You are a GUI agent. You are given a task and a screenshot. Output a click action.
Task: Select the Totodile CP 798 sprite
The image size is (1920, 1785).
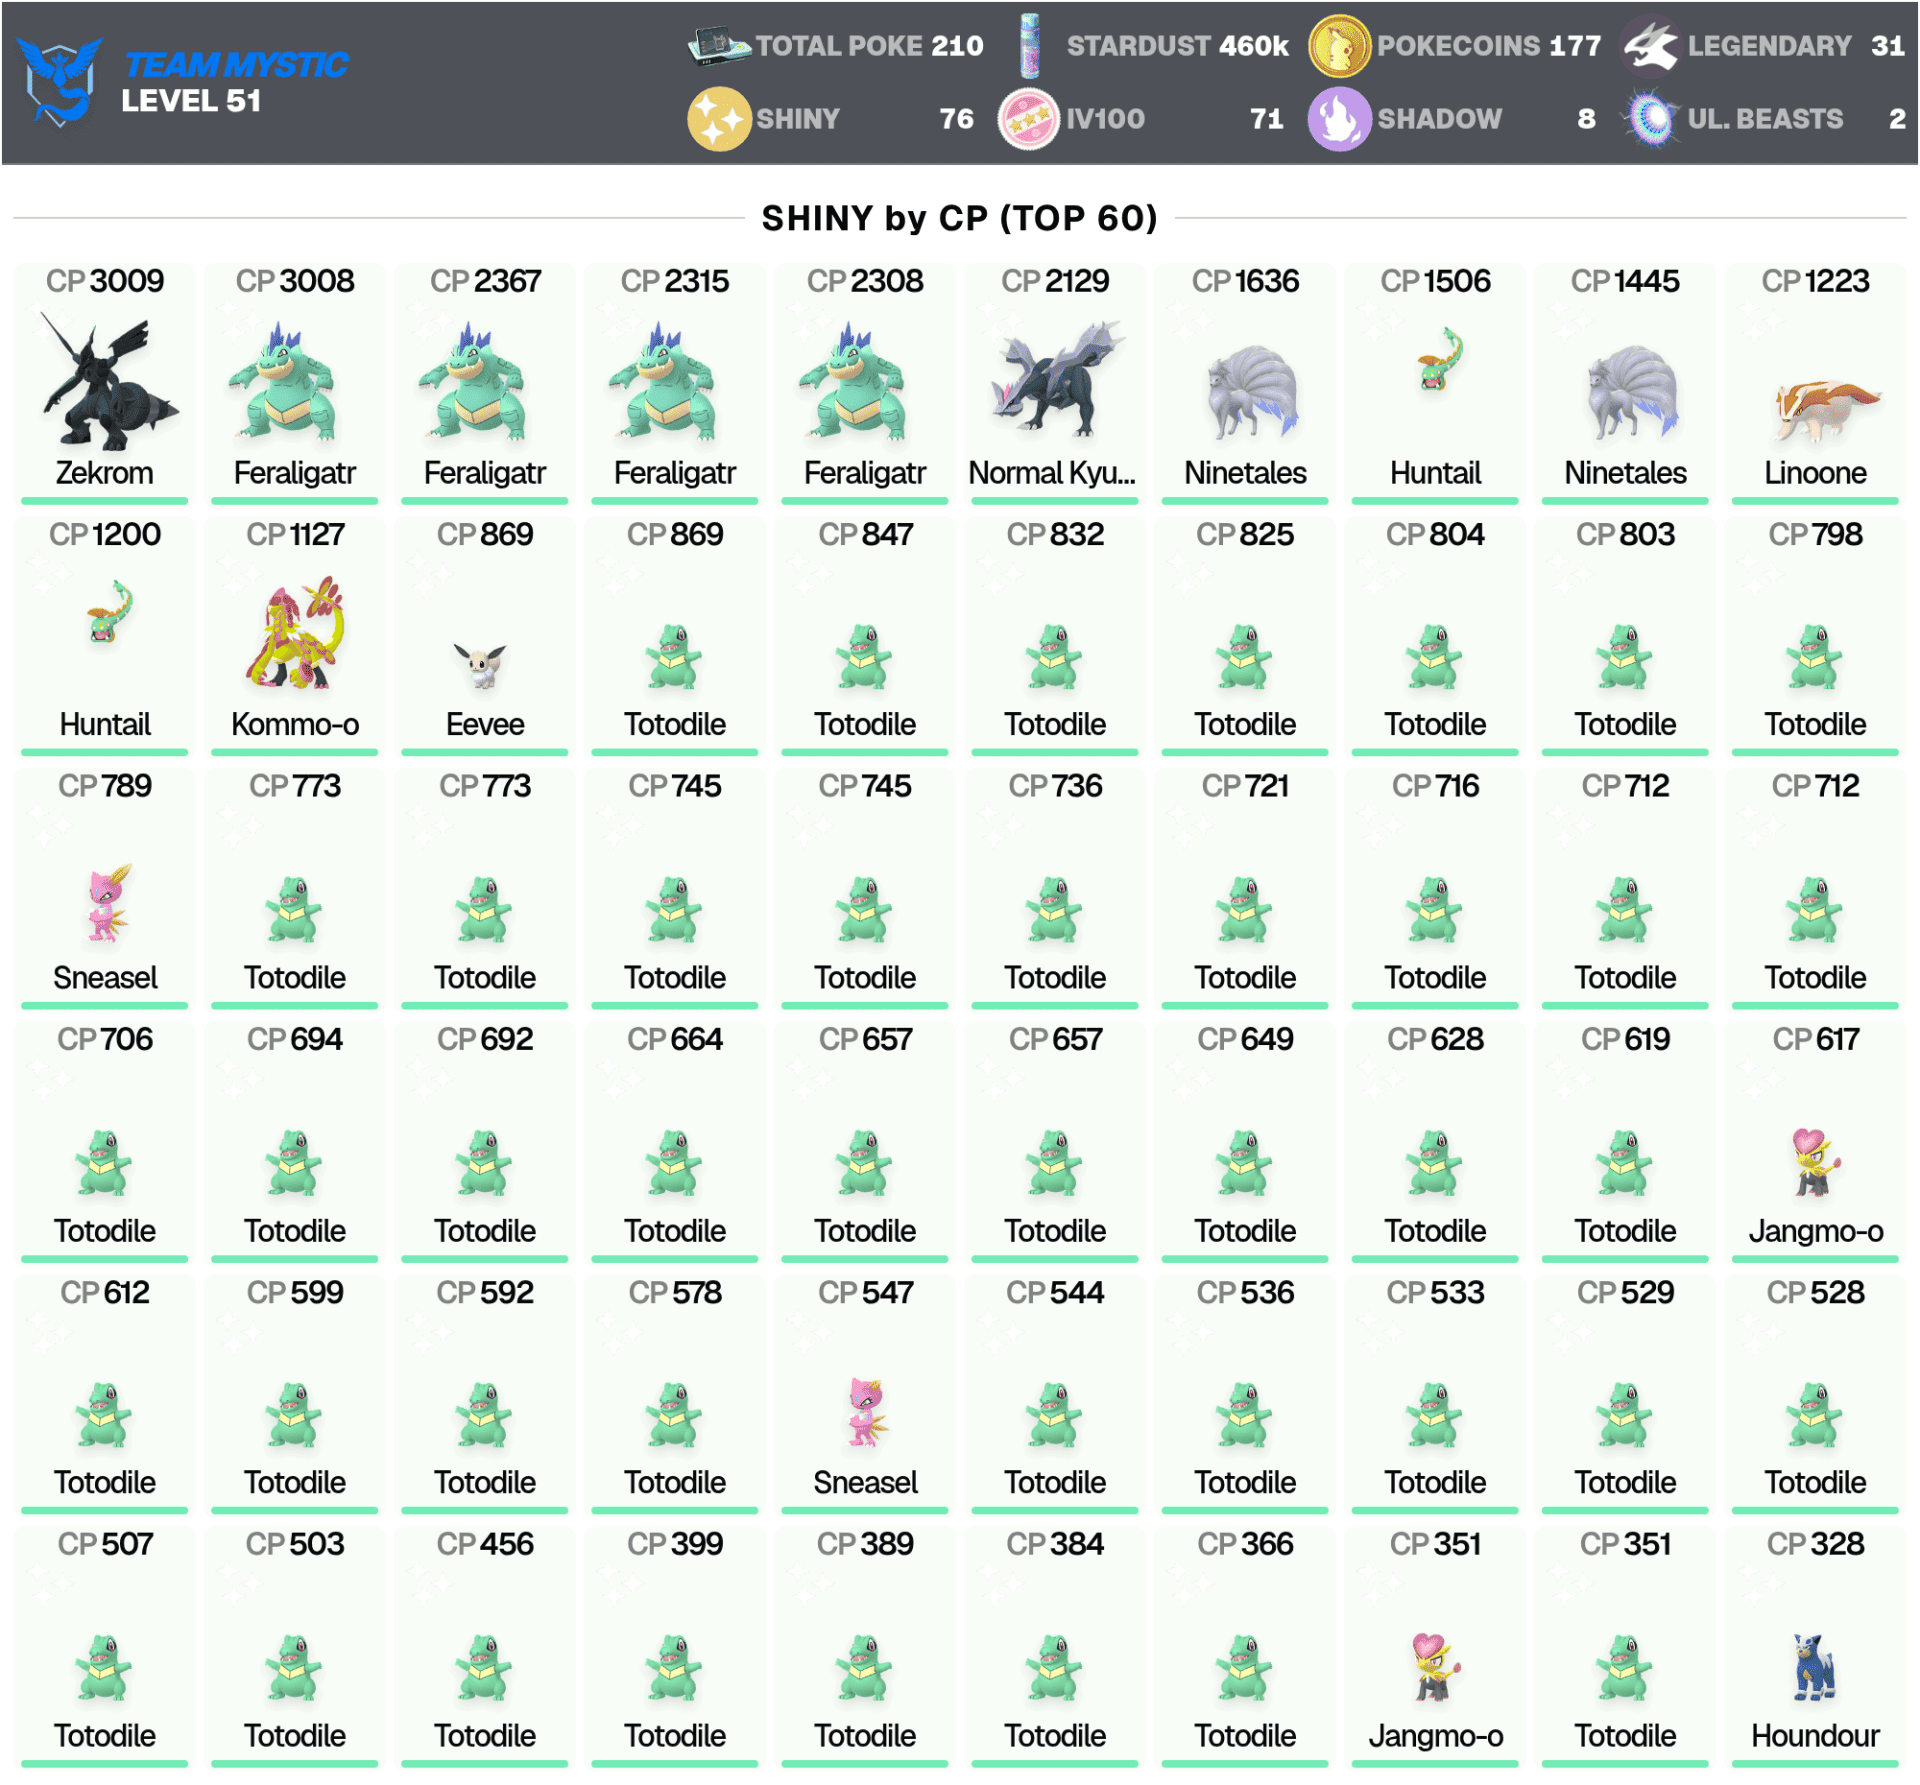click(x=1814, y=657)
